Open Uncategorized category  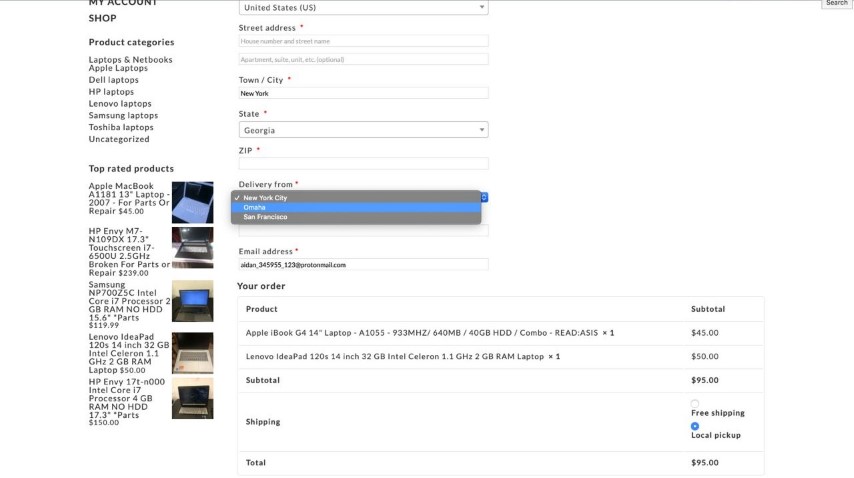(x=119, y=139)
